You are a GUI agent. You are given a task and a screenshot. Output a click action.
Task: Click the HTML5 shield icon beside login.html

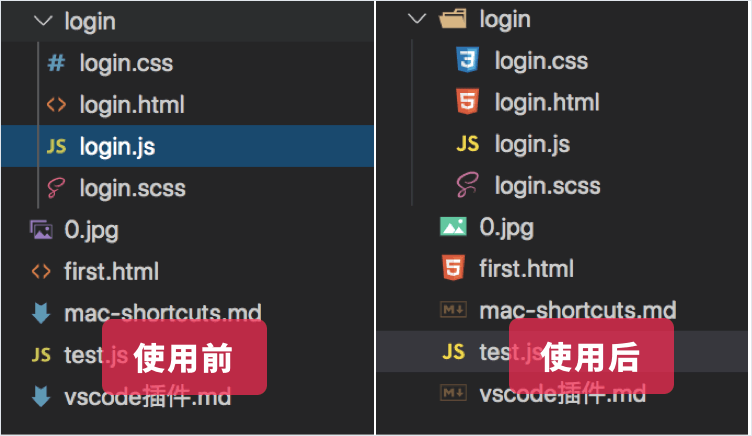coord(468,101)
